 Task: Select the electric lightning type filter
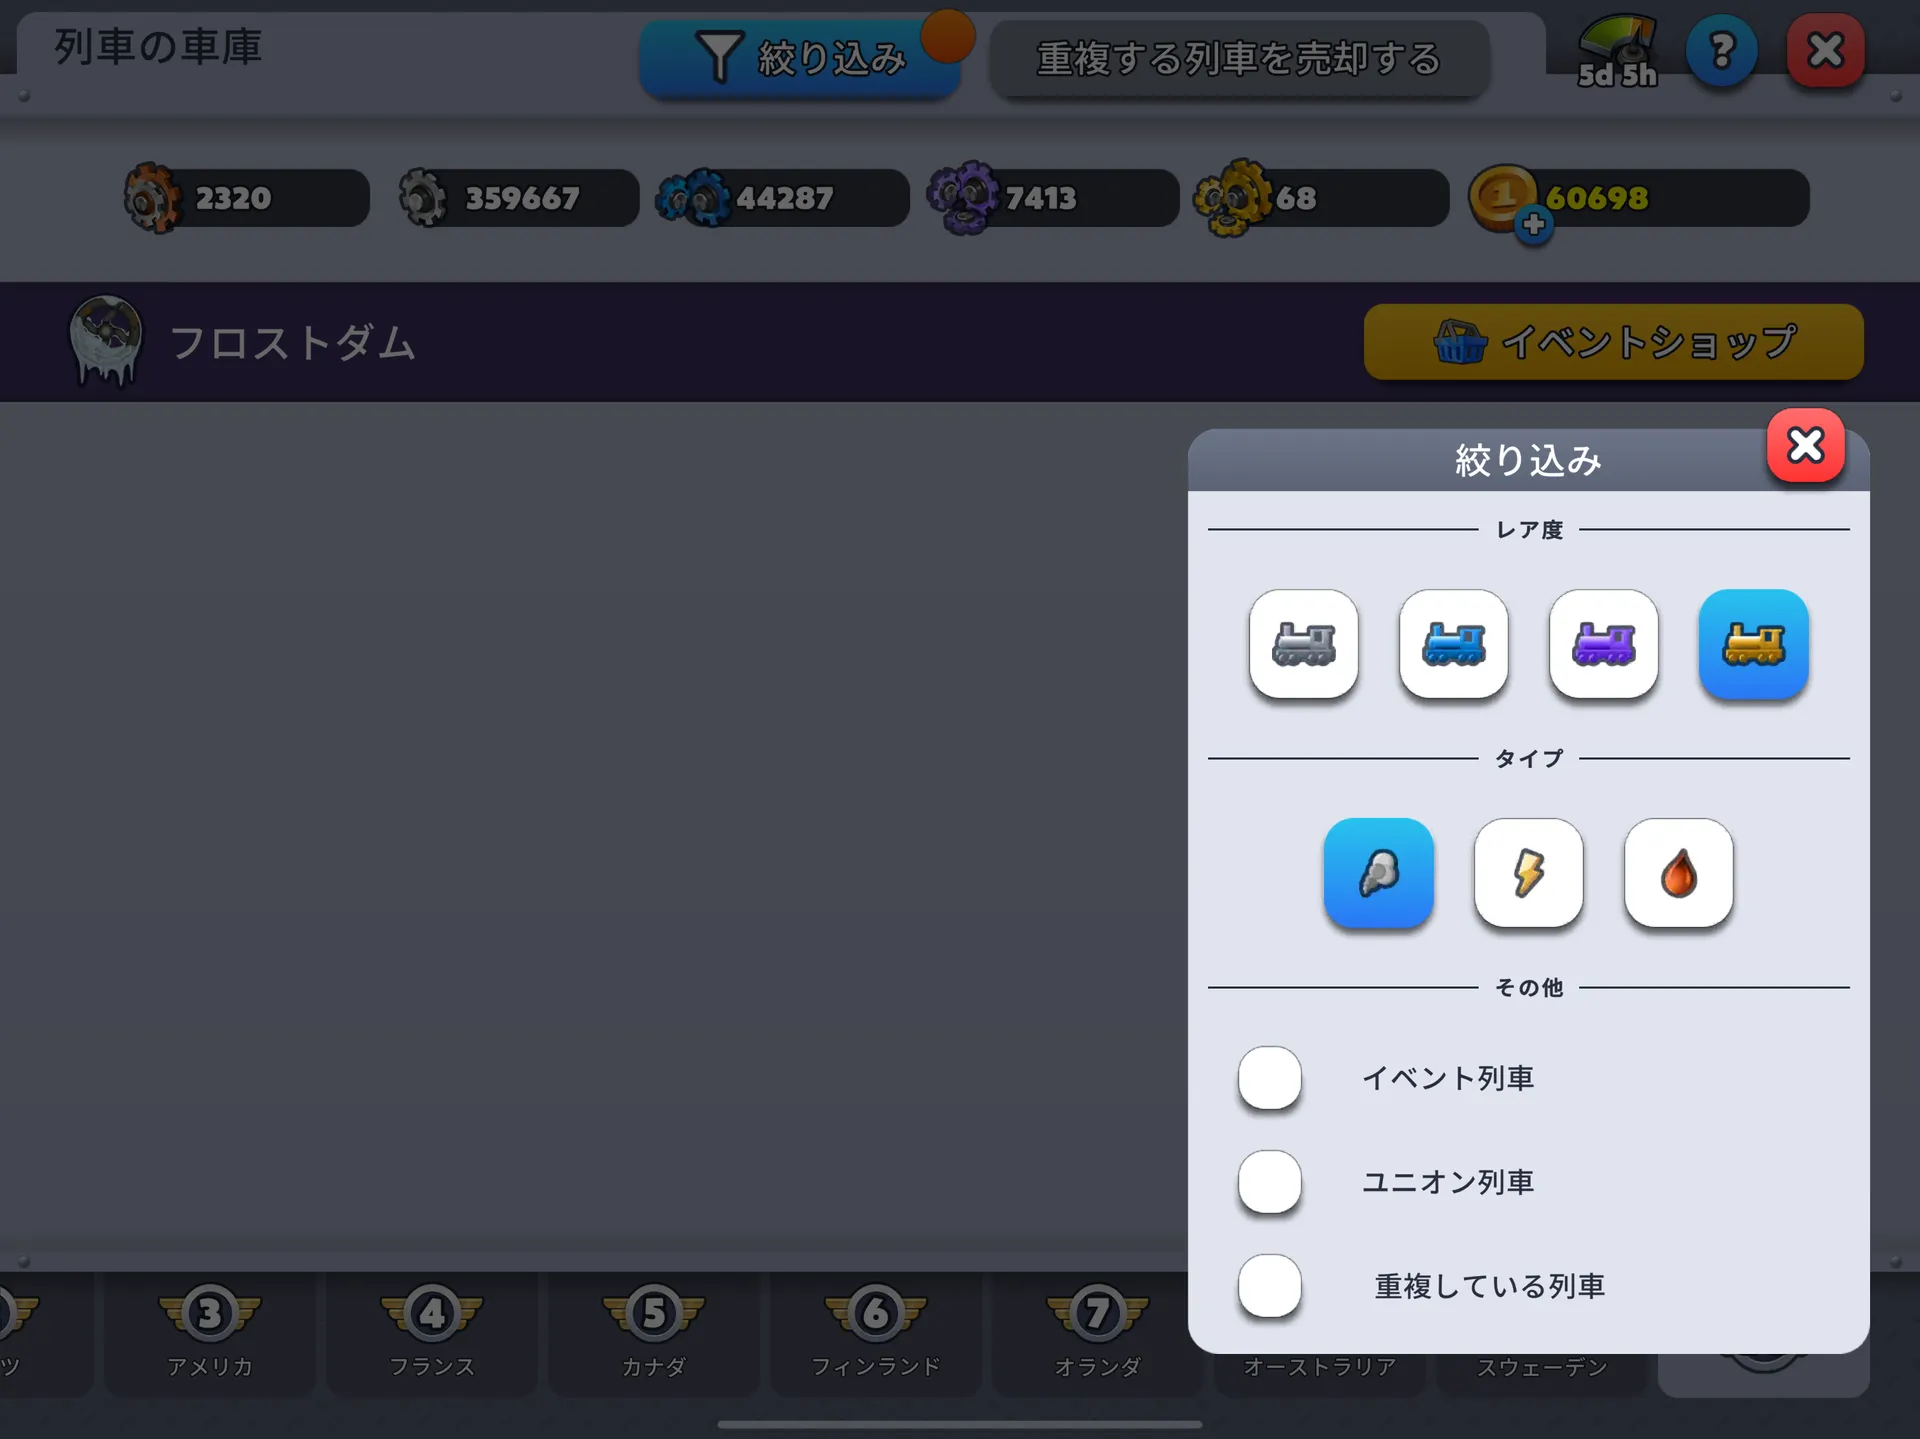[1528, 872]
